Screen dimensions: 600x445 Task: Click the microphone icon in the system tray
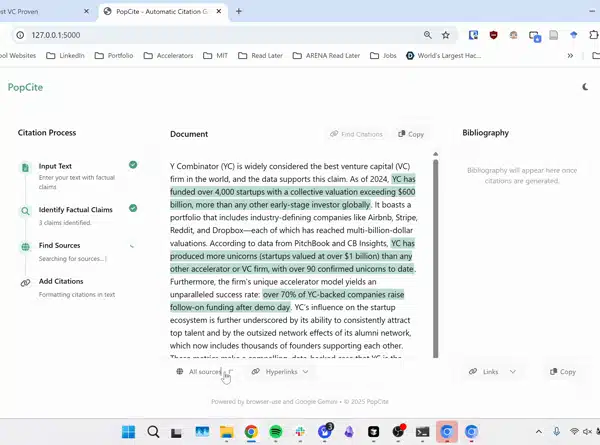[556, 432]
